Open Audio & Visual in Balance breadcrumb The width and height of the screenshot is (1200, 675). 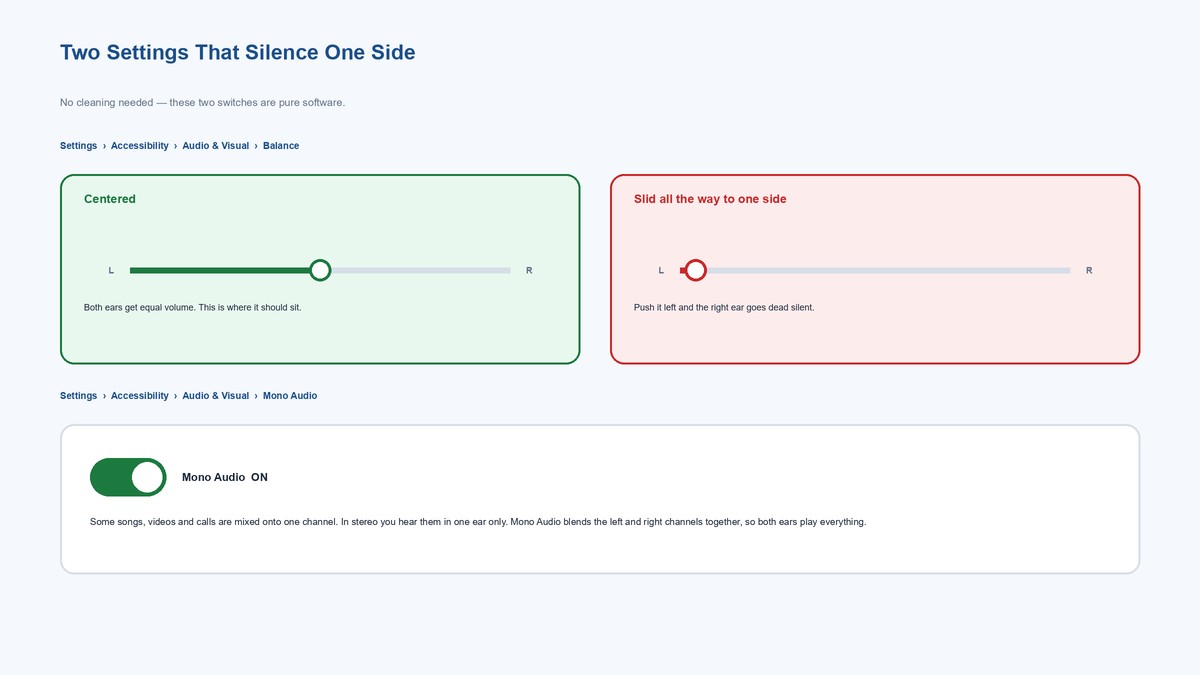216,146
